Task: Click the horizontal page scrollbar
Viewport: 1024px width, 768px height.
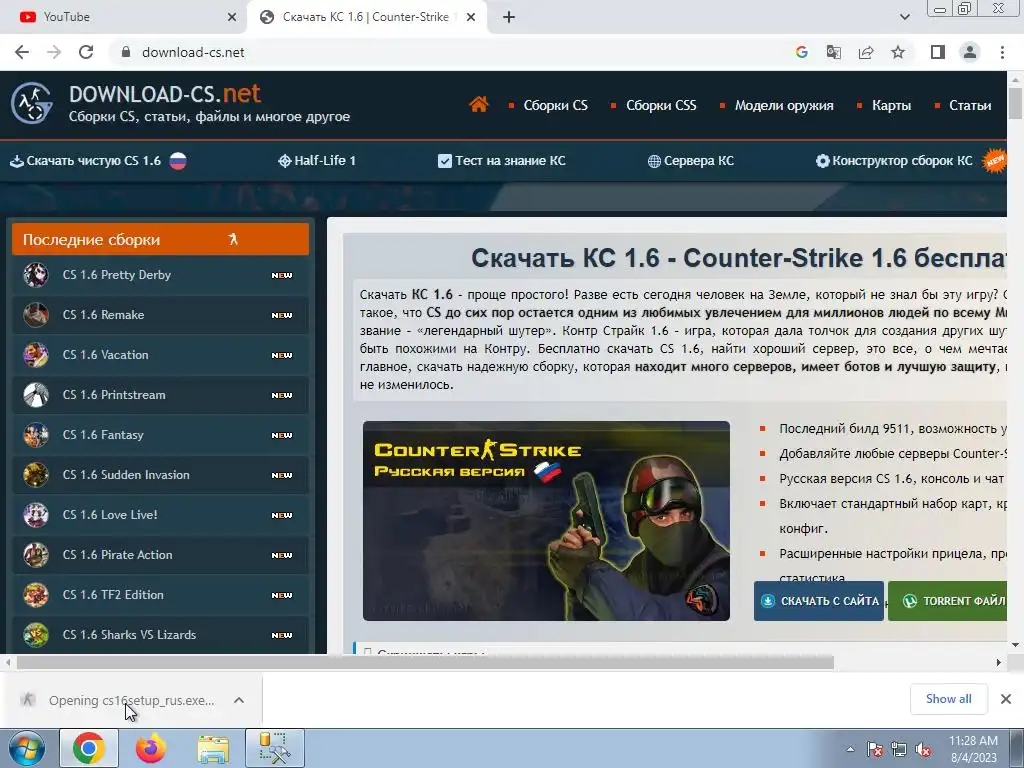Action: [425, 662]
